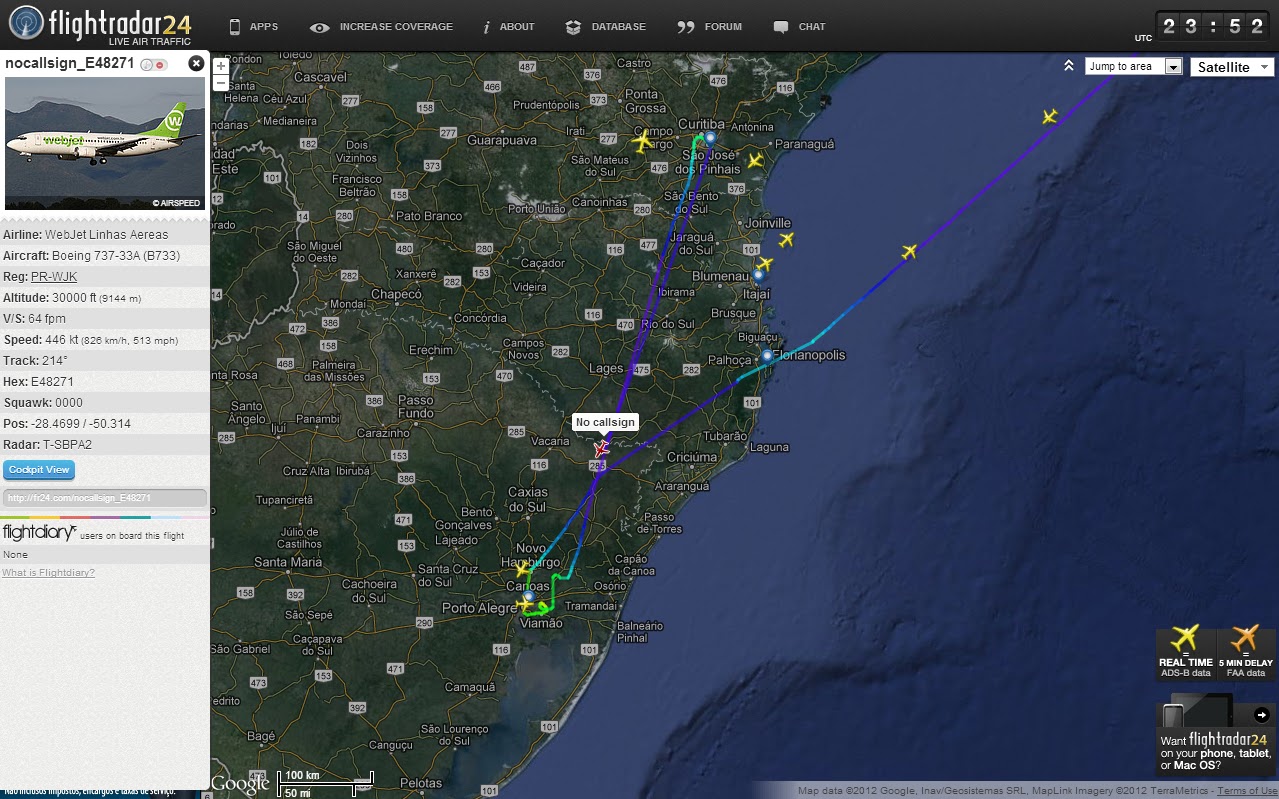This screenshot has width=1279, height=799.
Task: Open the Forum menu item
Action: [710, 27]
